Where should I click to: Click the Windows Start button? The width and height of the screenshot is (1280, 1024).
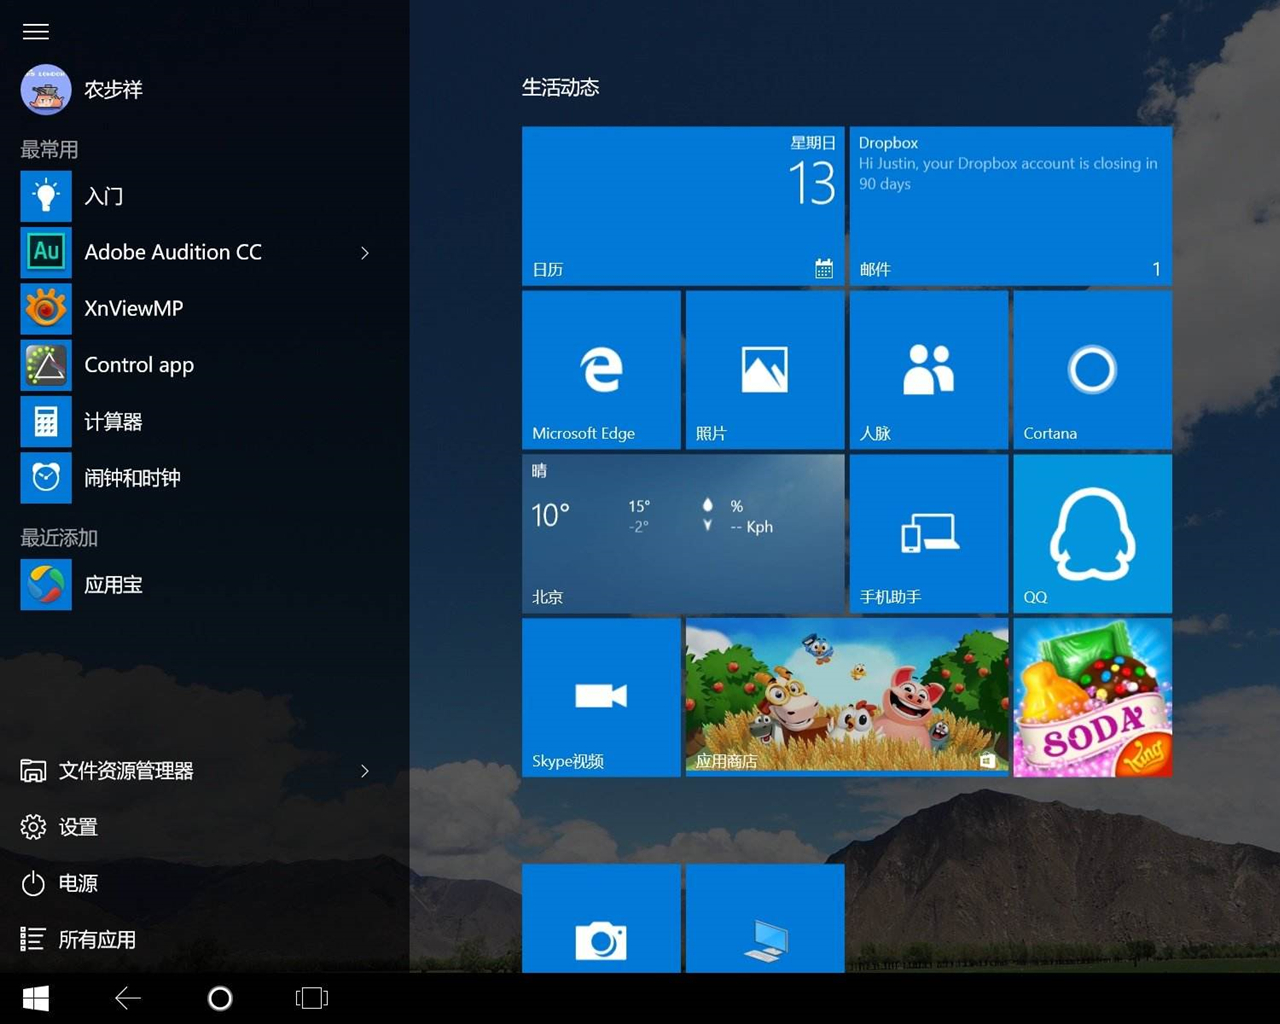coord(36,998)
